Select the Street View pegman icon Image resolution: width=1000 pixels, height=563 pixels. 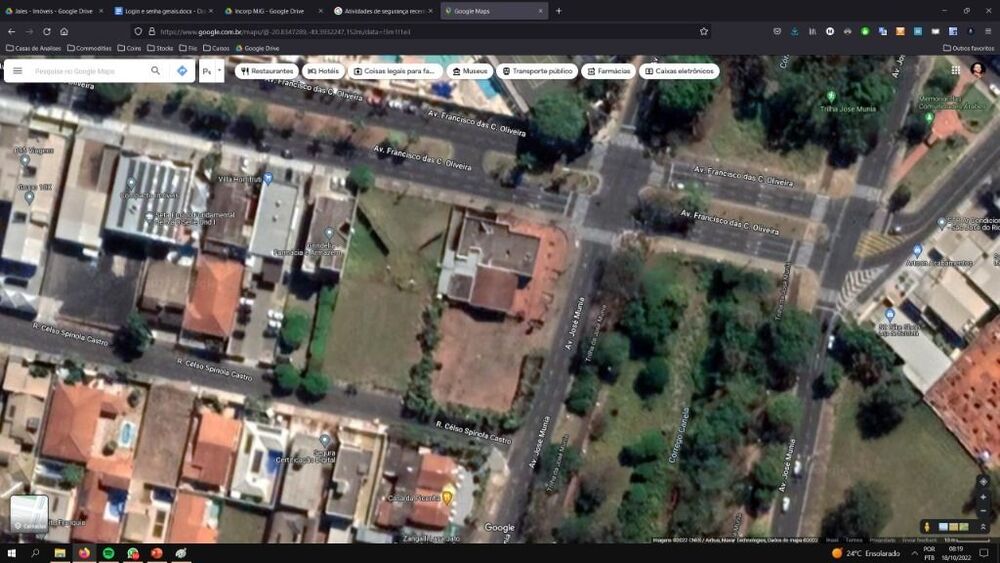coord(927,527)
